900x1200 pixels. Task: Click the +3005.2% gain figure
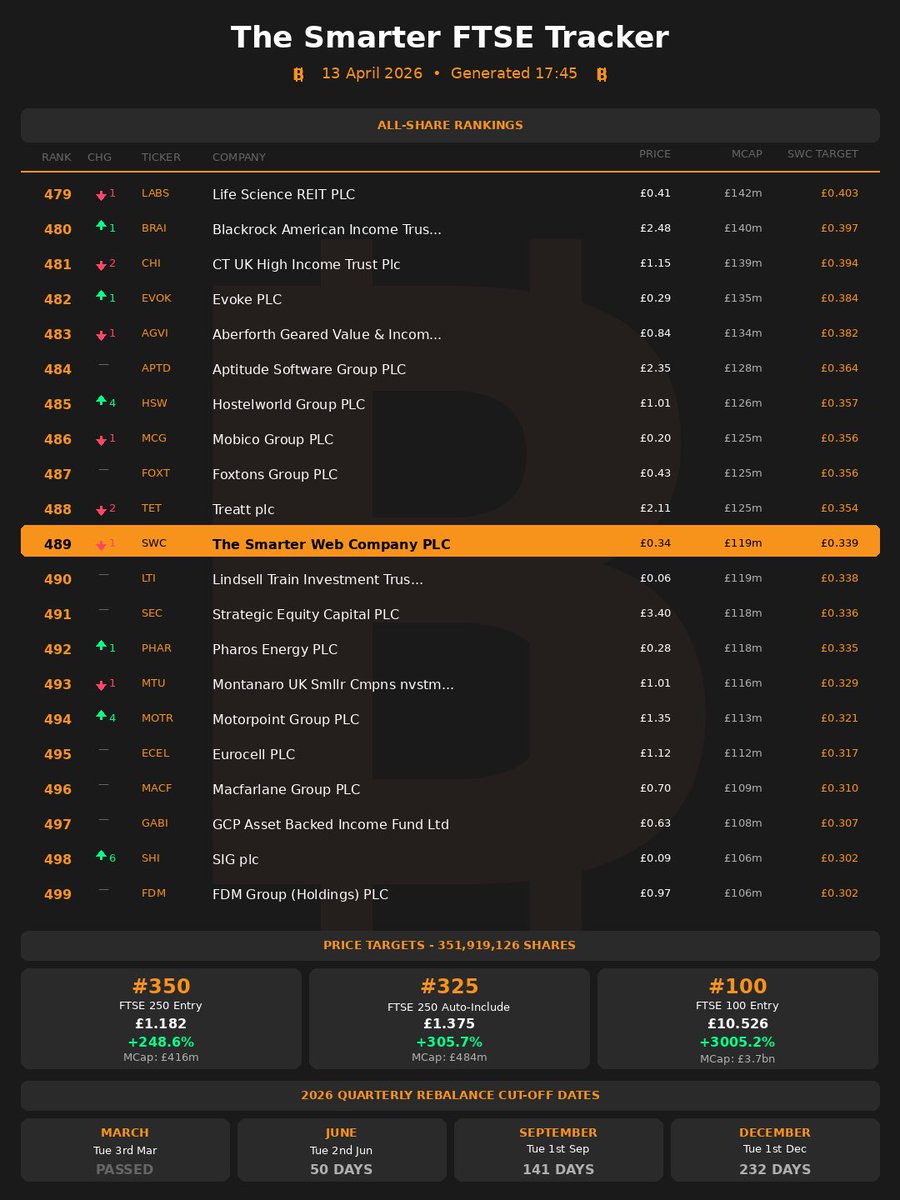point(738,1042)
